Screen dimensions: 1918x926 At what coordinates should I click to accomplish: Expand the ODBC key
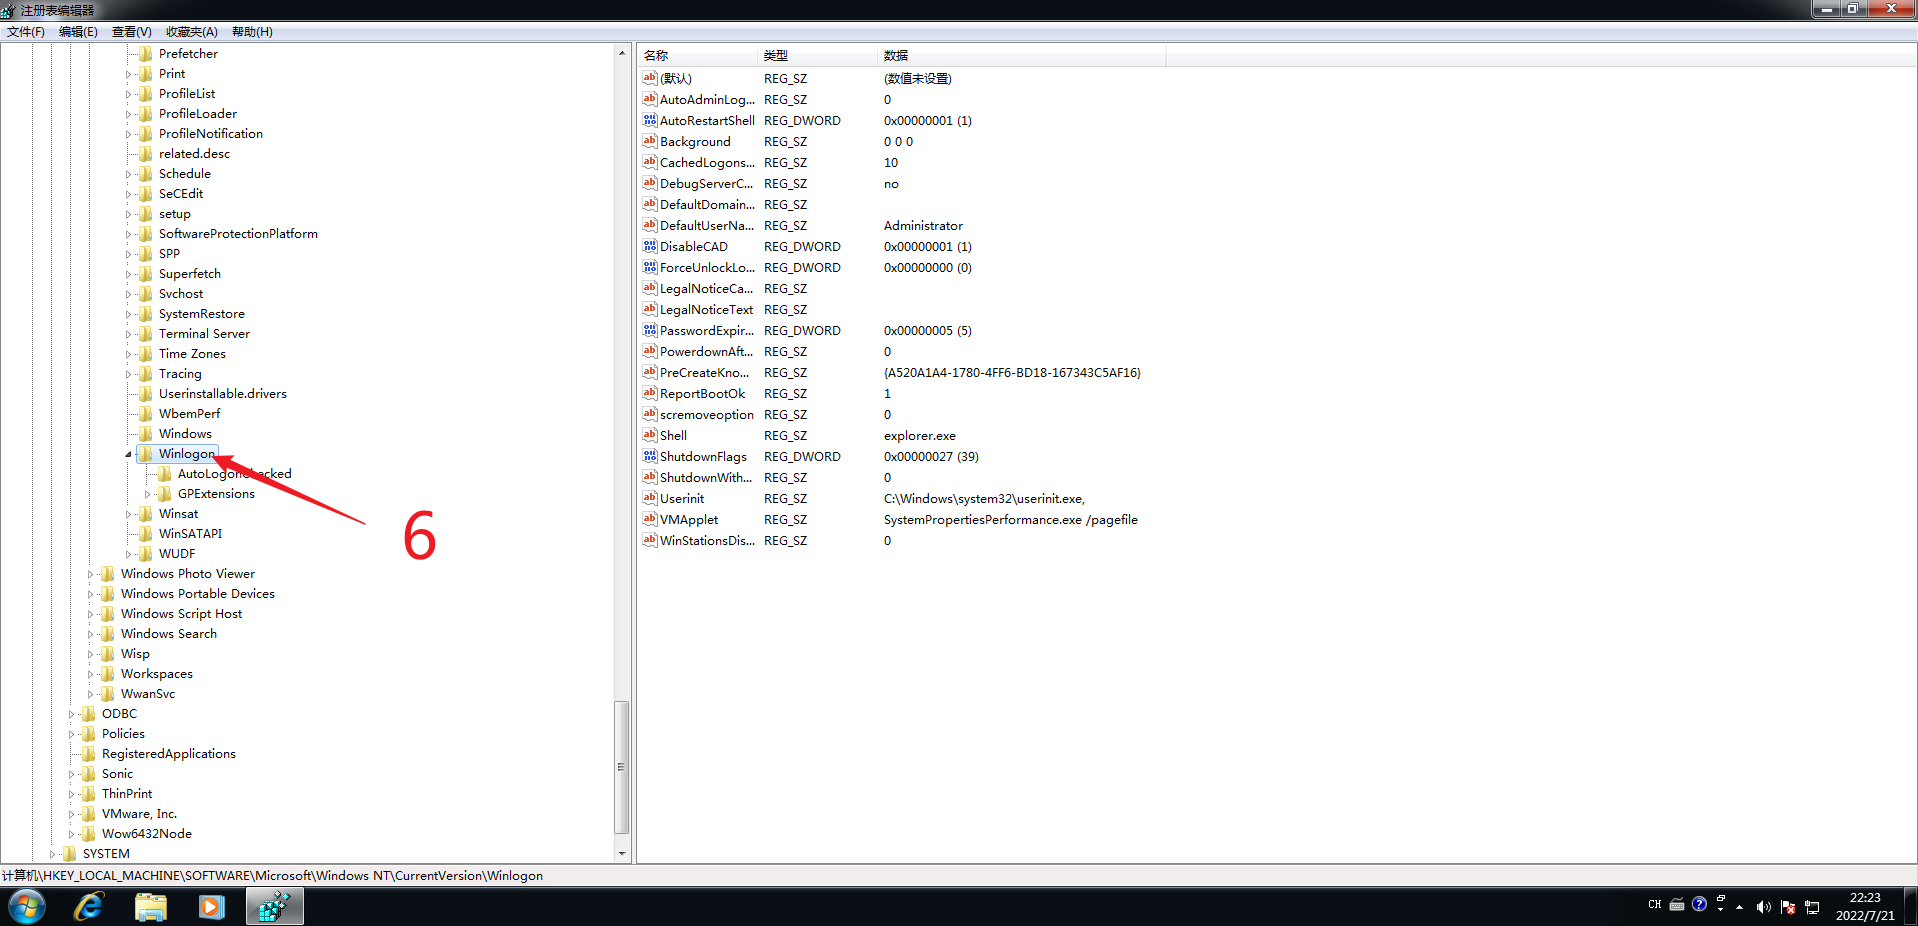[x=72, y=714]
